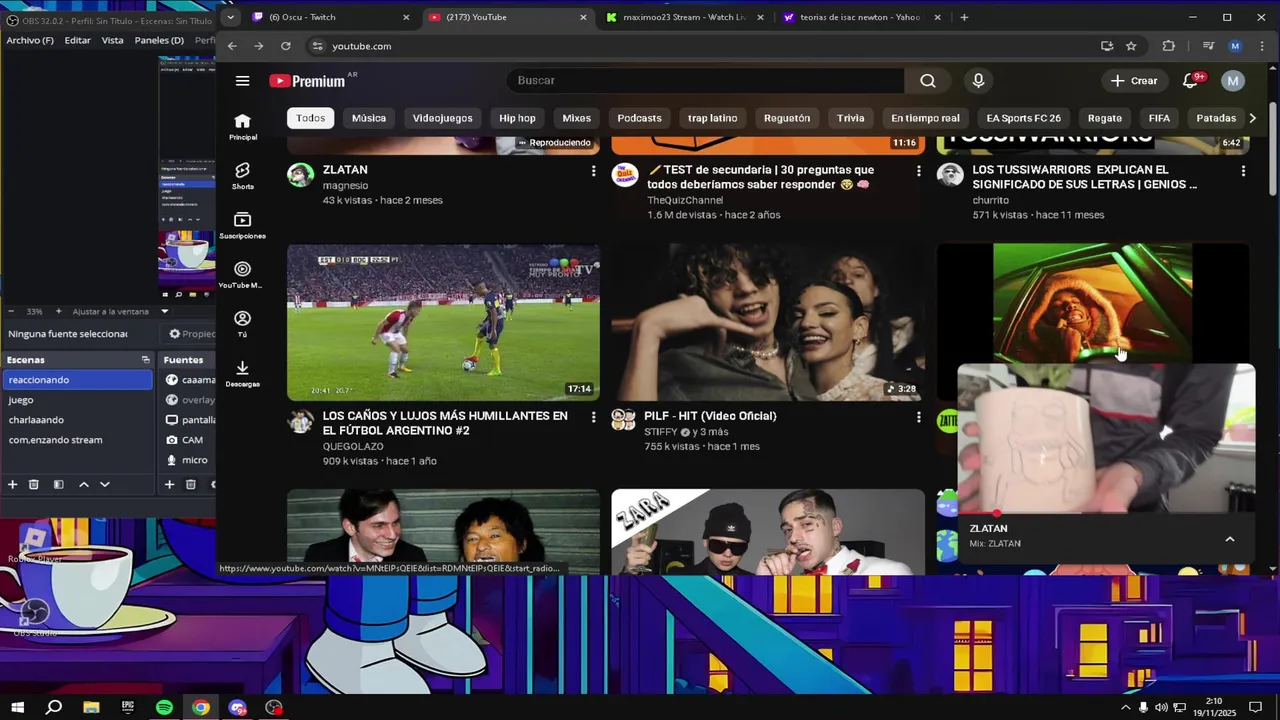Open TheQuizChannel channel link
This screenshot has width=1280, height=720.
tap(685, 200)
